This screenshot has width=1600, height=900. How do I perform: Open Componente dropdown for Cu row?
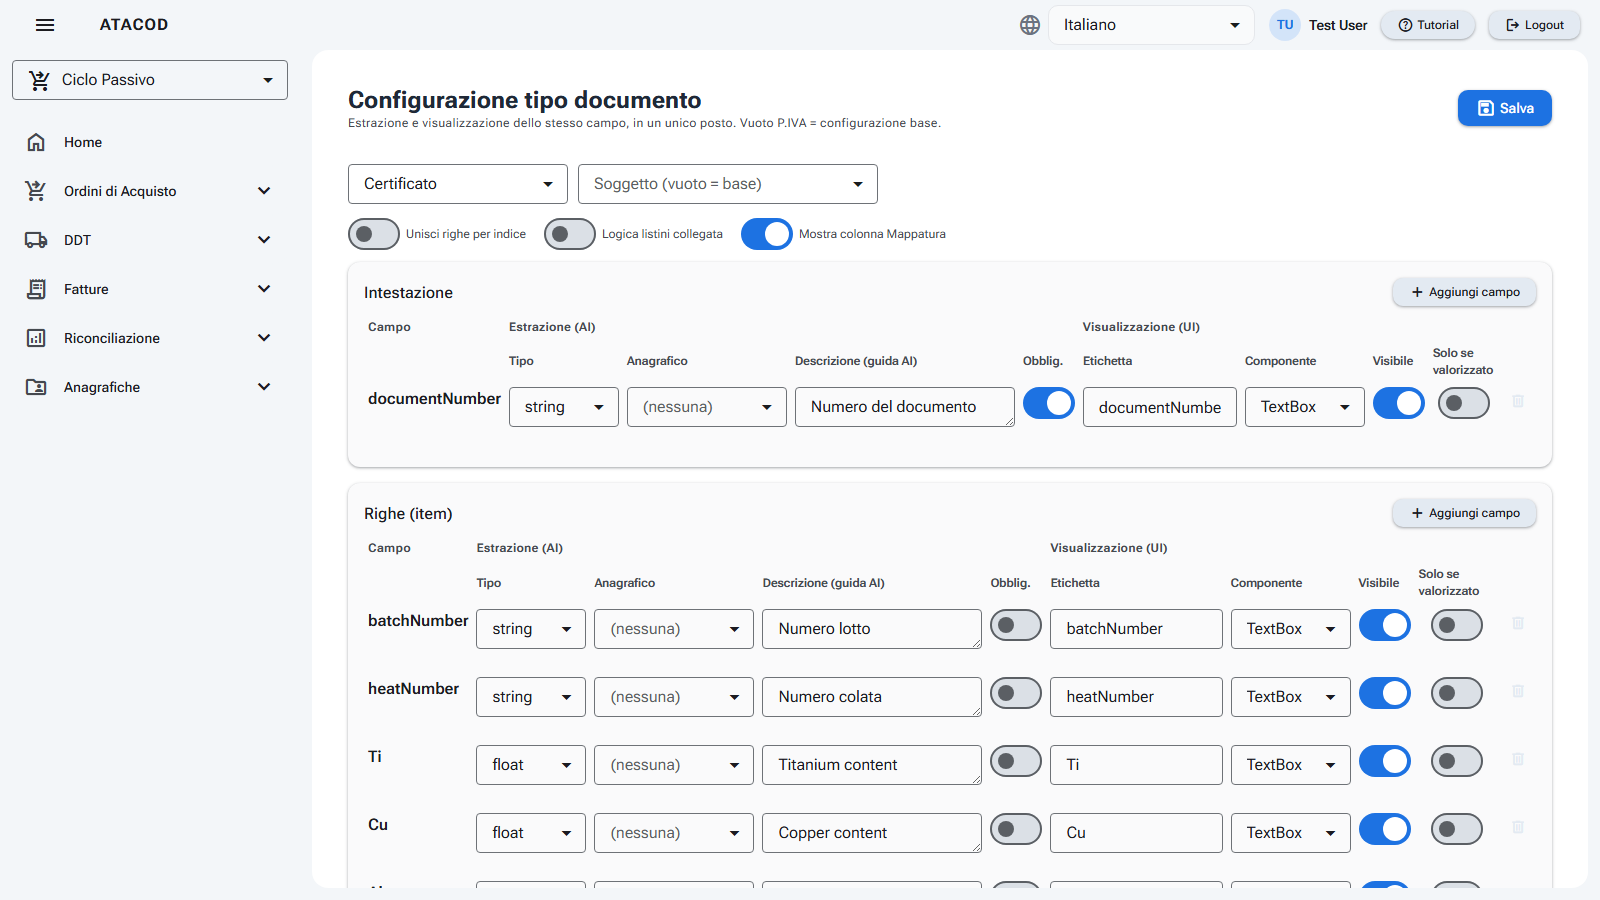coord(1291,833)
